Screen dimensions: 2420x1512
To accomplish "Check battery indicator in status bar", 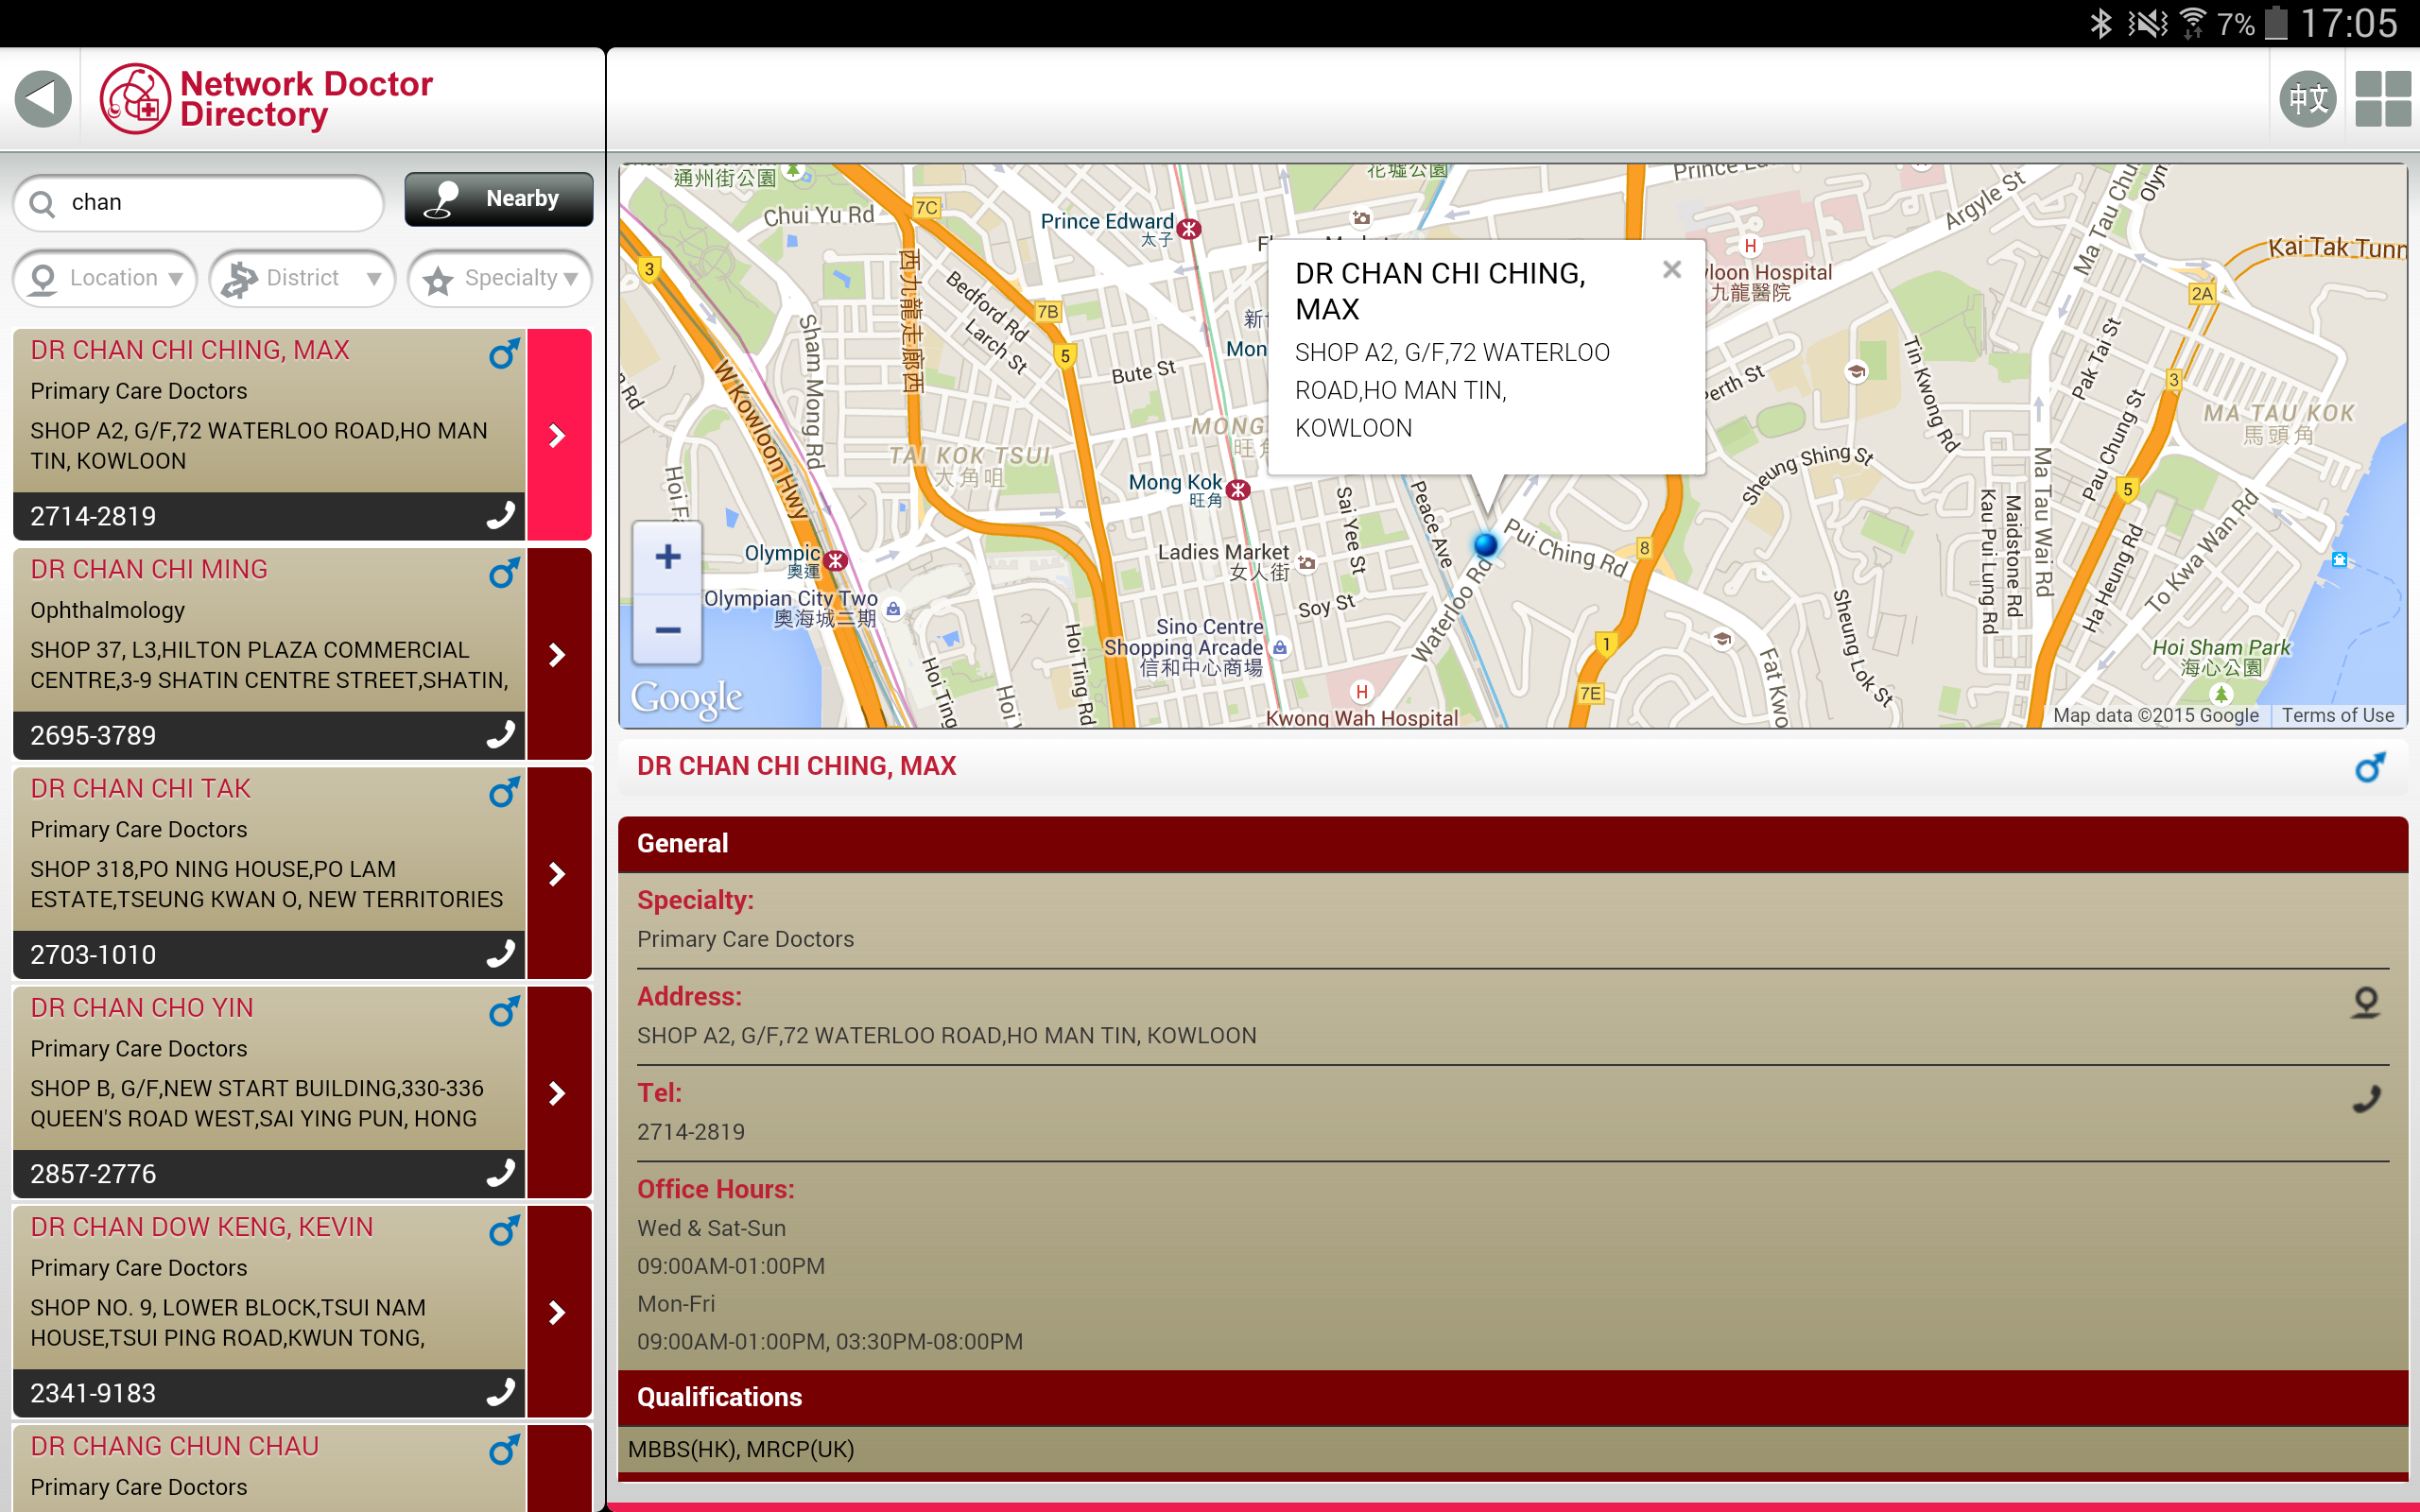I will pyautogui.click(x=2277, y=23).
